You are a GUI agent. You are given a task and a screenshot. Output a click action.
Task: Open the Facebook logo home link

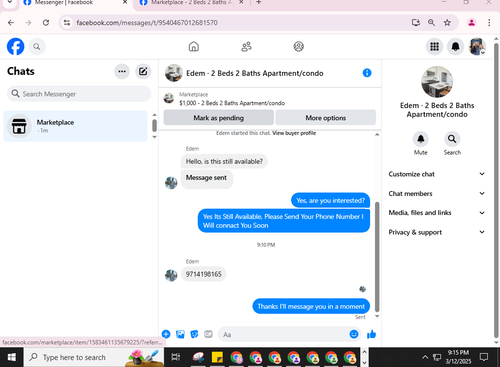16,46
